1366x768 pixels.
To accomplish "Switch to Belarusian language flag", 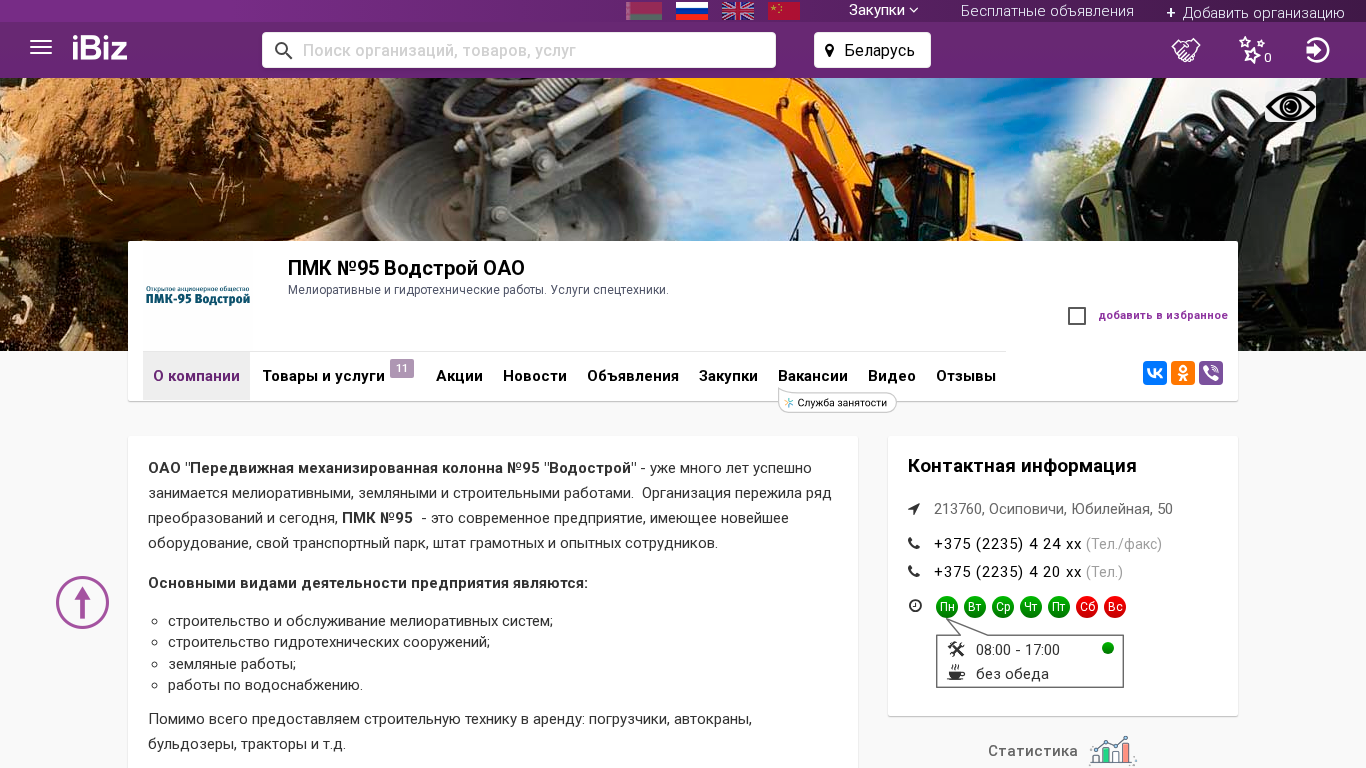I will [644, 11].
